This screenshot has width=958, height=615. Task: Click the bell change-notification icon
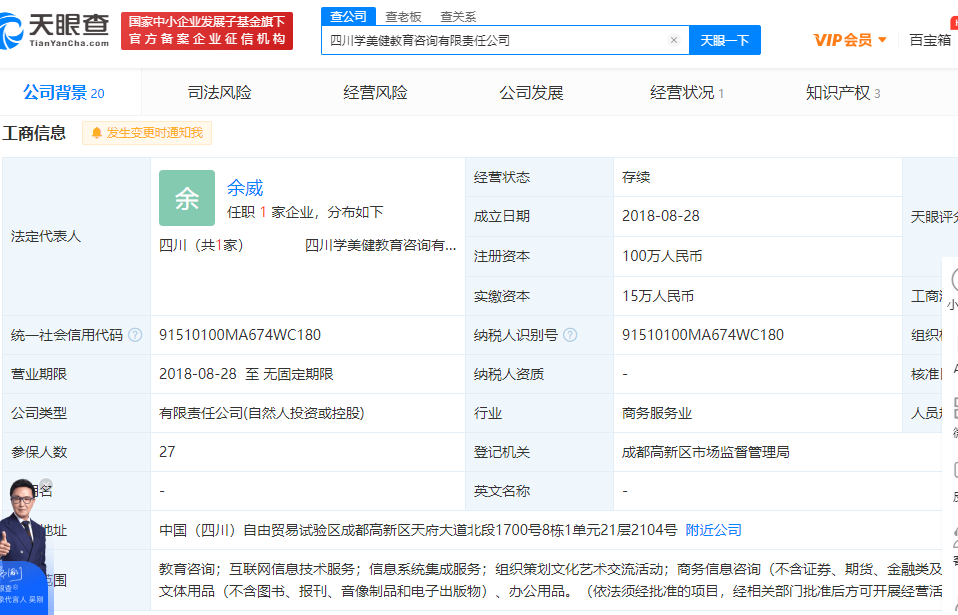[x=97, y=133]
